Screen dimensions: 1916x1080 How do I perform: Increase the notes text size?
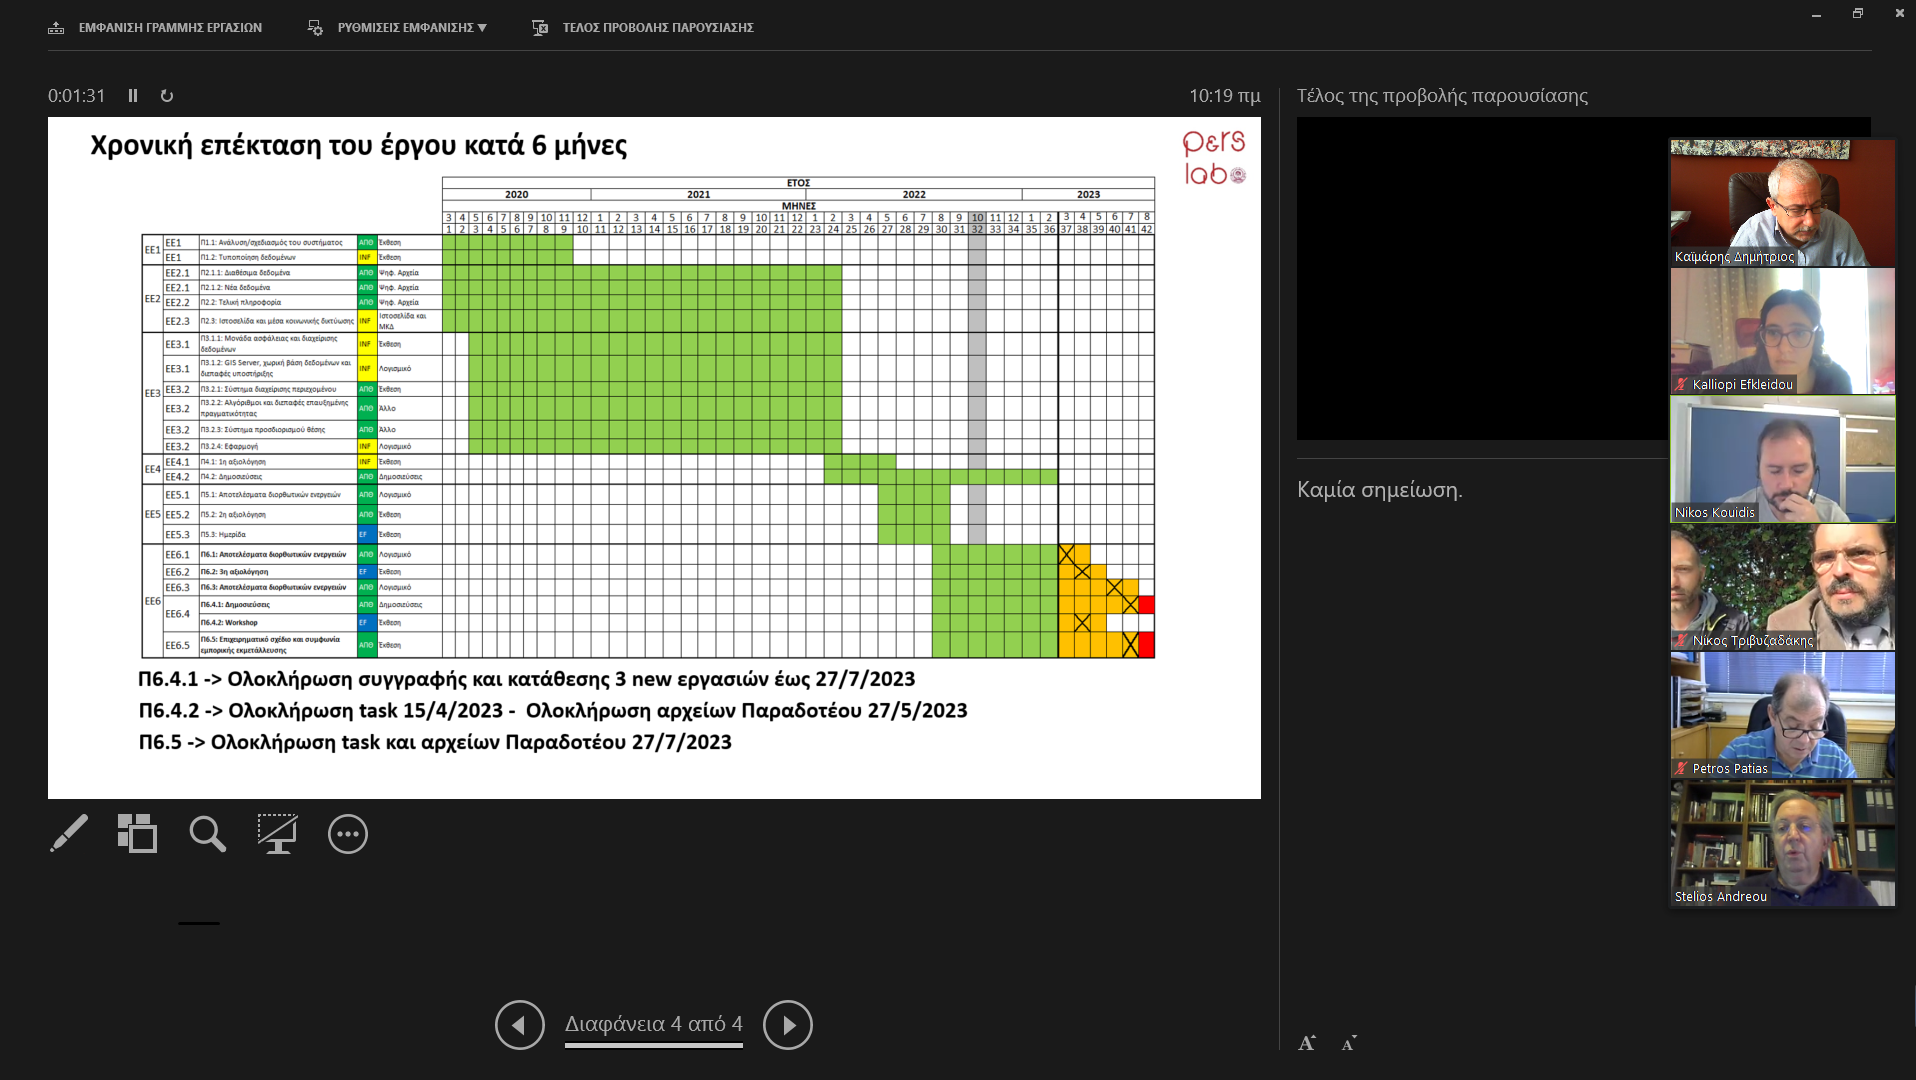pos(1307,1043)
